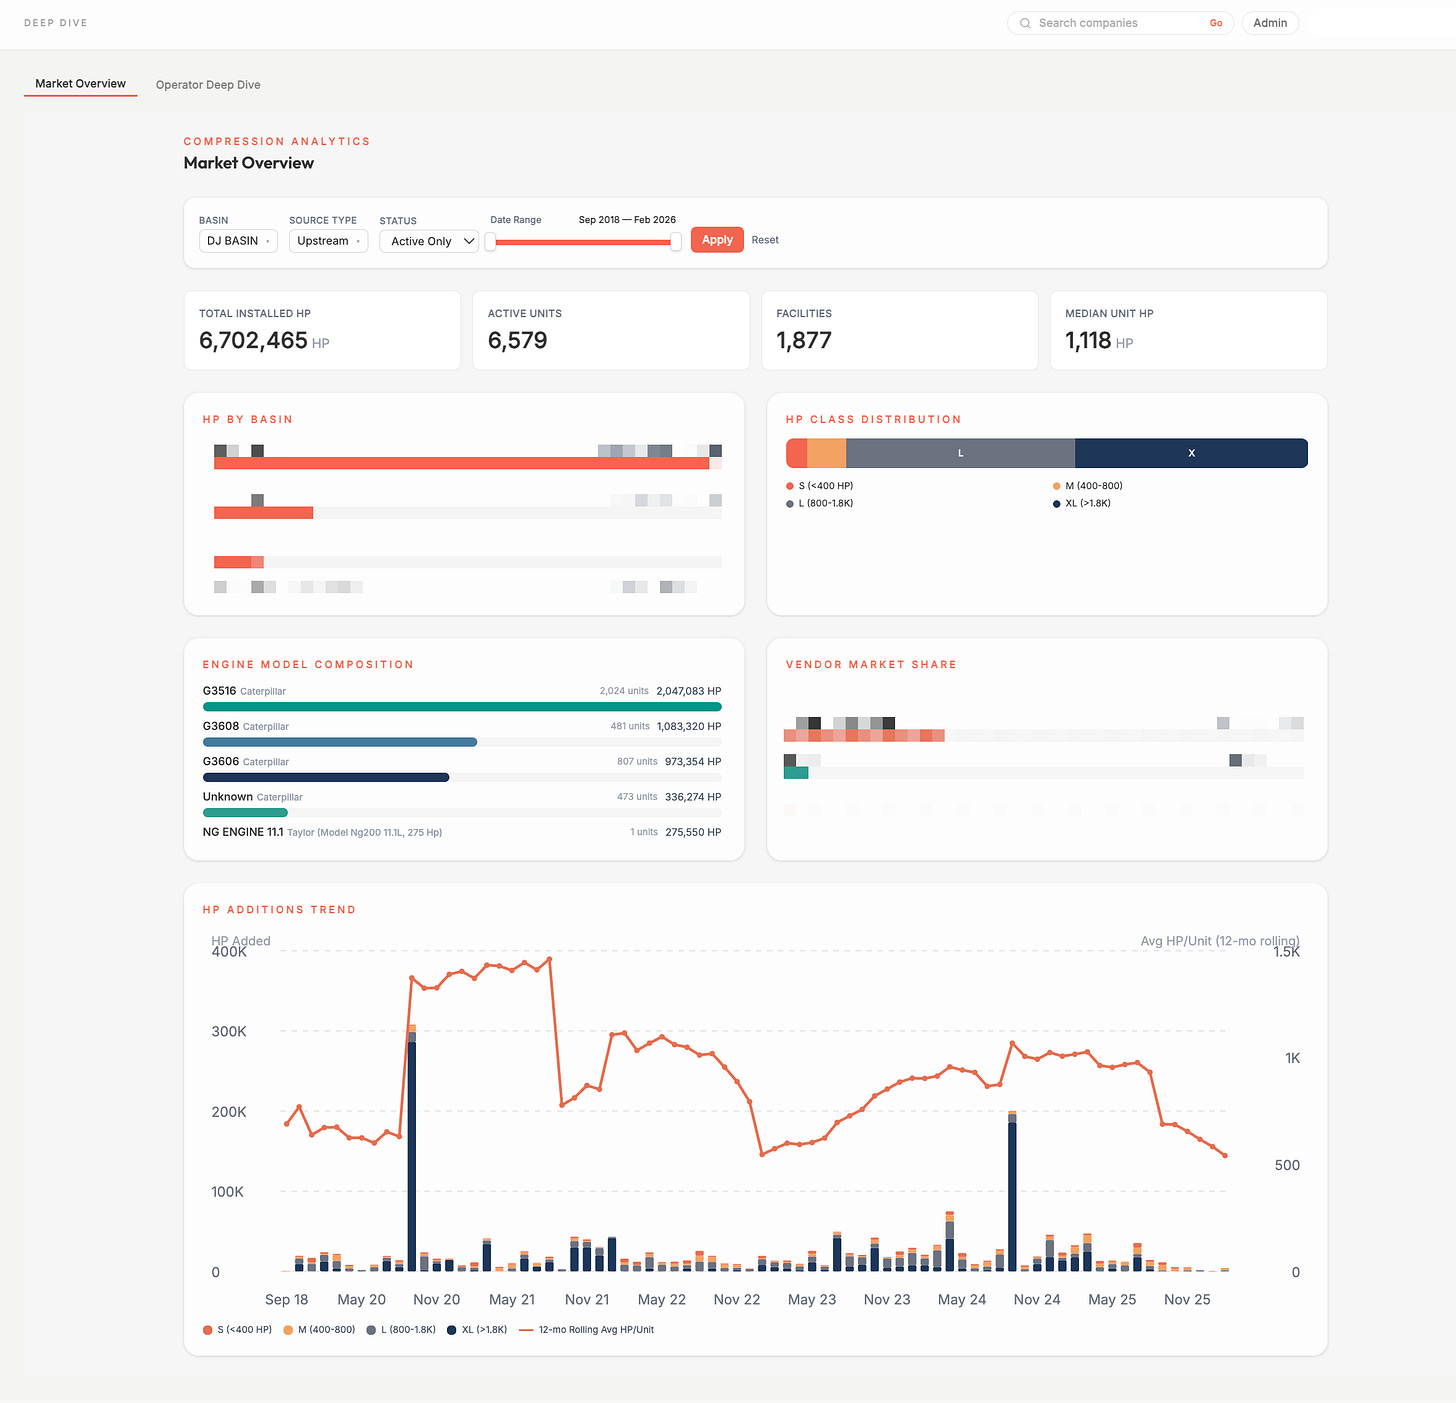Switch to Market Overview tab

click(x=80, y=84)
